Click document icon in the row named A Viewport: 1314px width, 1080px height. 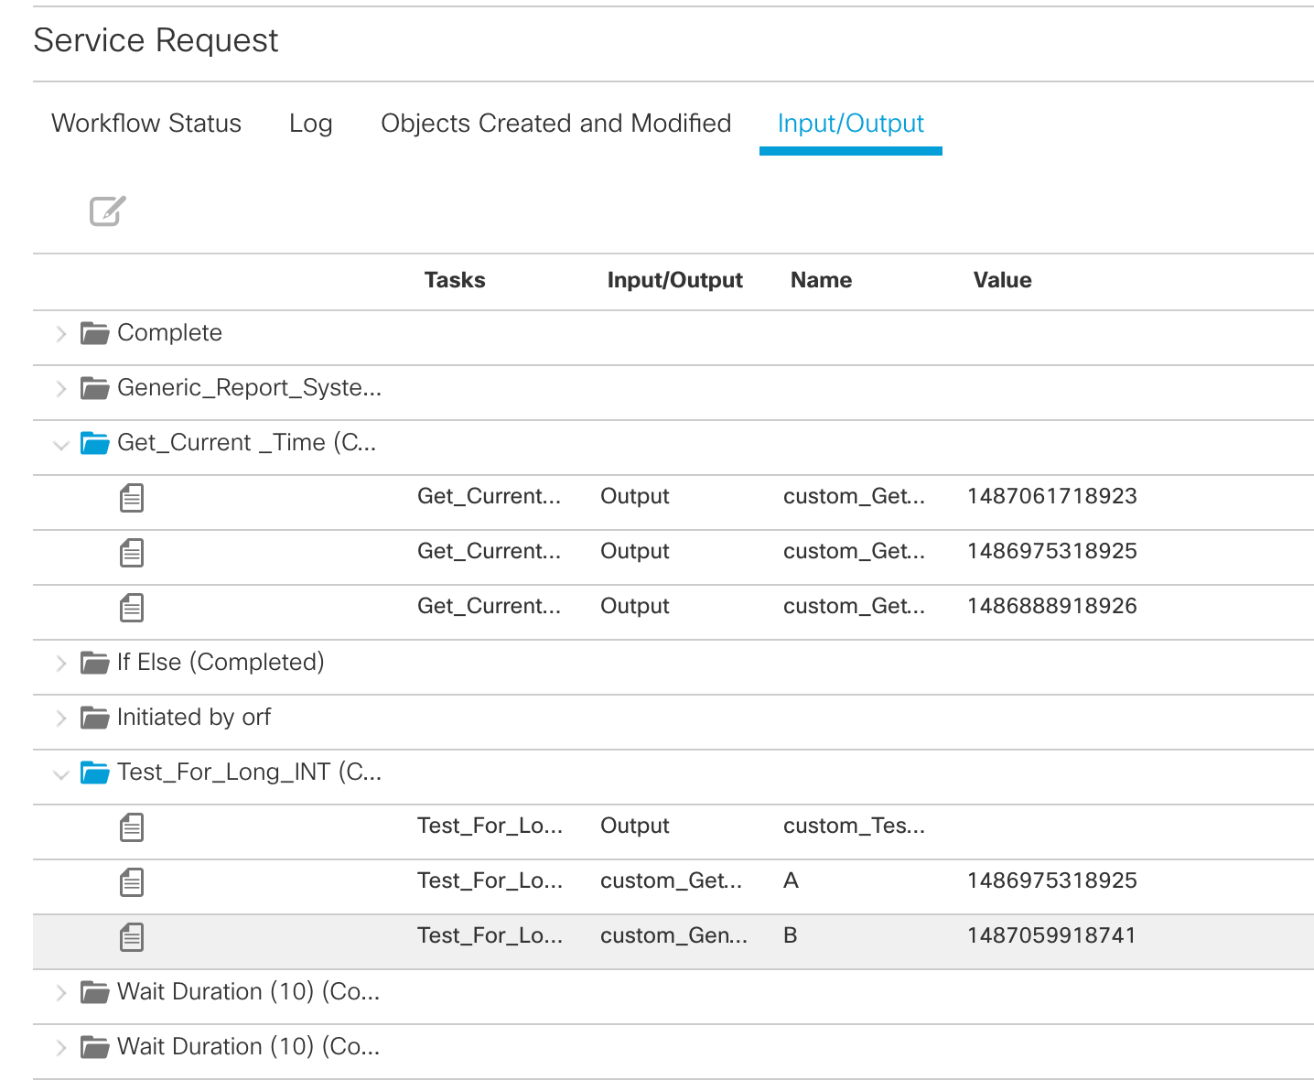pyautogui.click(x=132, y=882)
